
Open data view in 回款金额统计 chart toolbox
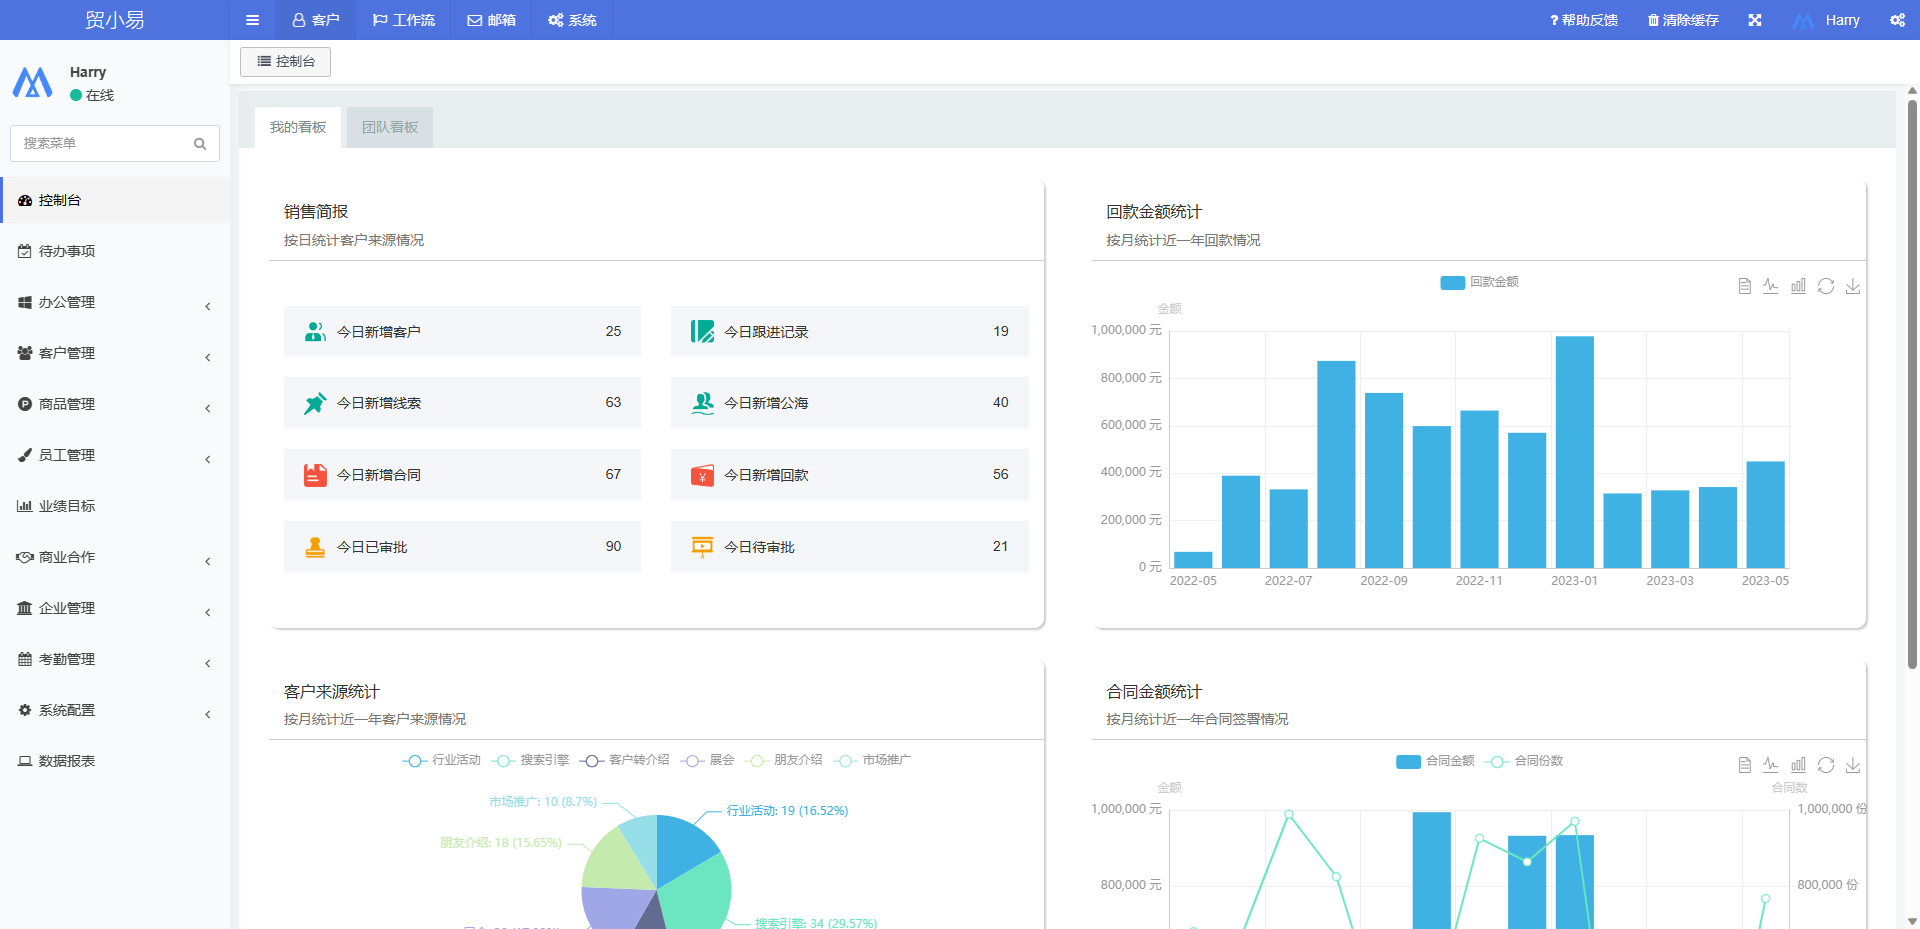[x=1744, y=286]
